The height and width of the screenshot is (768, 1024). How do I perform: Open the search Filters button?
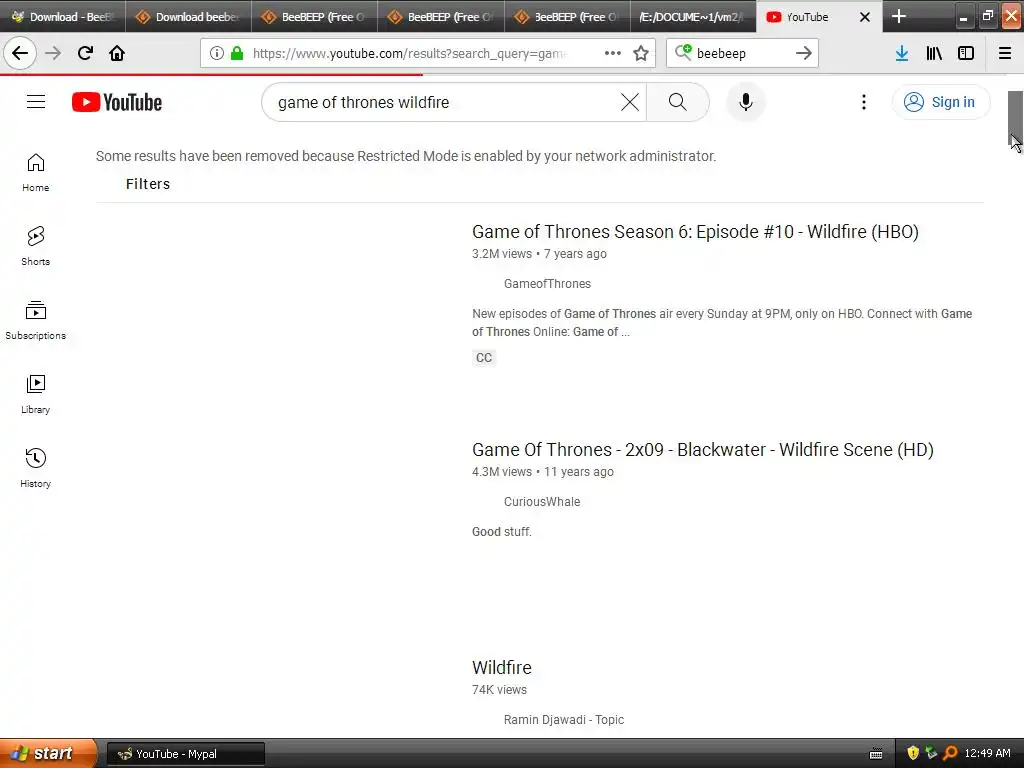tap(148, 184)
